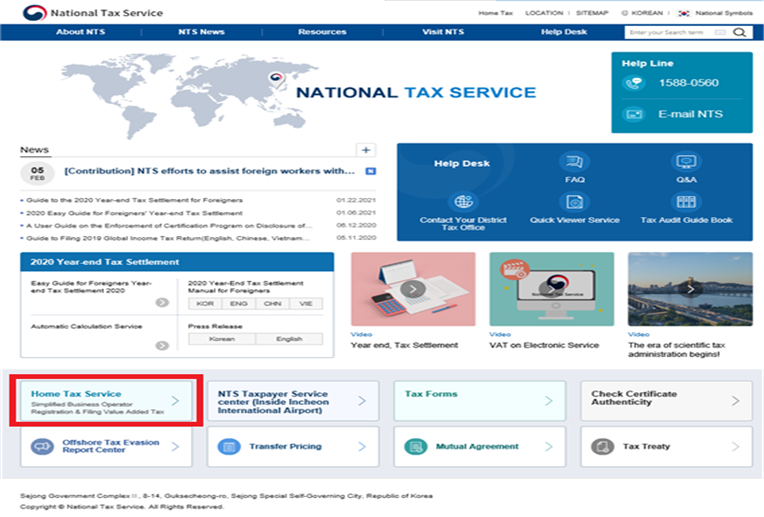Open the Tax Forms tile arrow
The height and width of the screenshot is (517, 764).
coord(549,401)
